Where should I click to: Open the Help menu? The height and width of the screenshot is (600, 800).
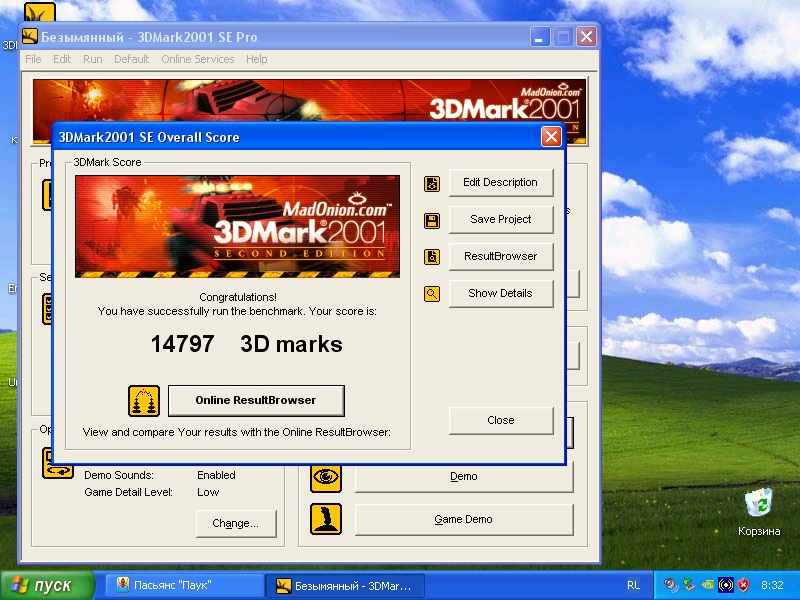pyautogui.click(x=257, y=59)
